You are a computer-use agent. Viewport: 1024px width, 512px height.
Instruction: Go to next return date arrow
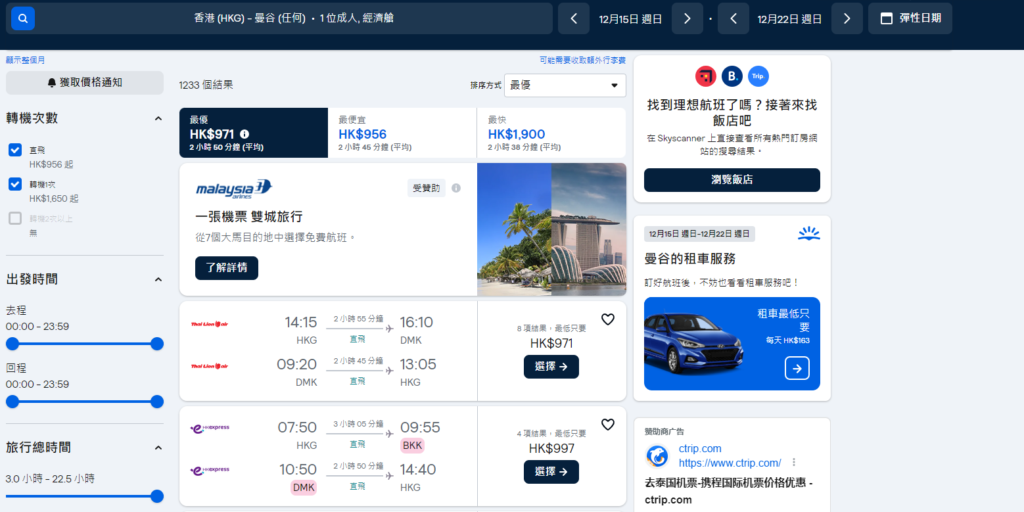(x=846, y=18)
